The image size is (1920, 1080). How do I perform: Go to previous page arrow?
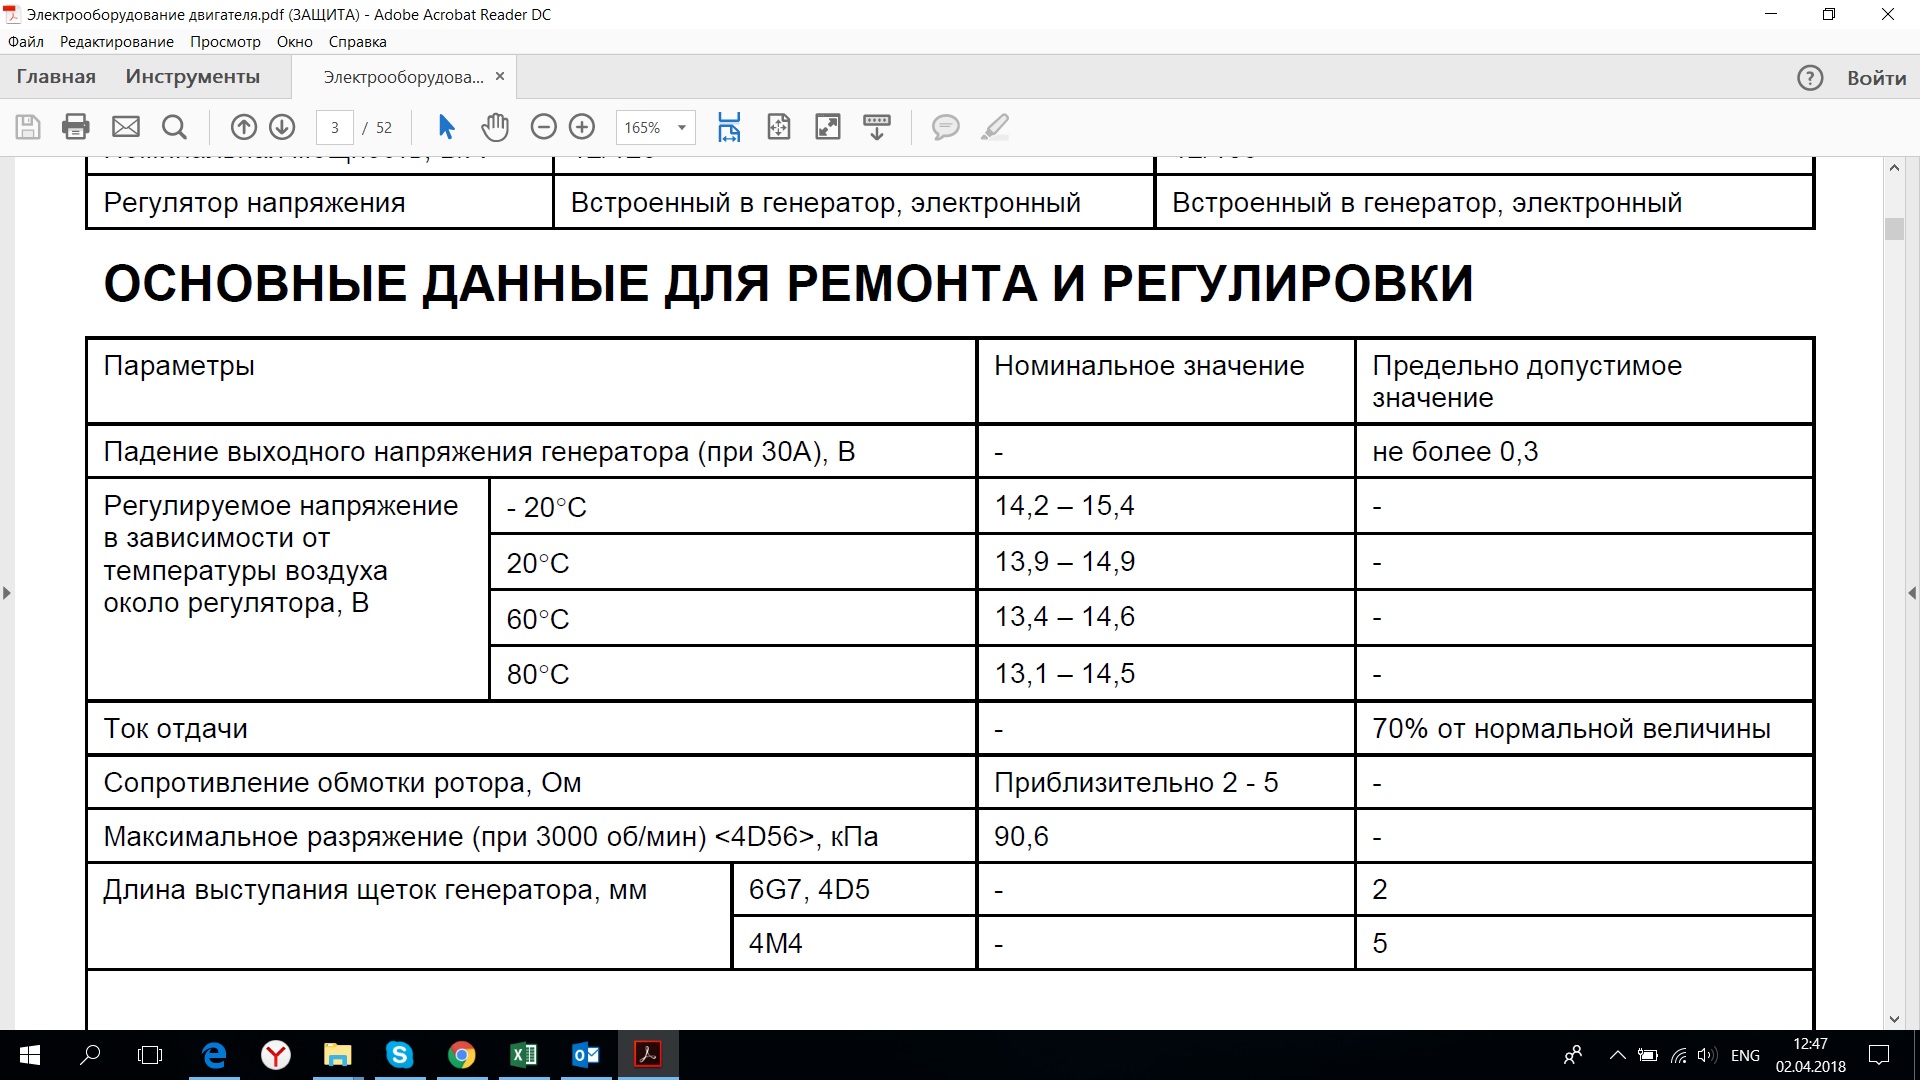pos(243,127)
